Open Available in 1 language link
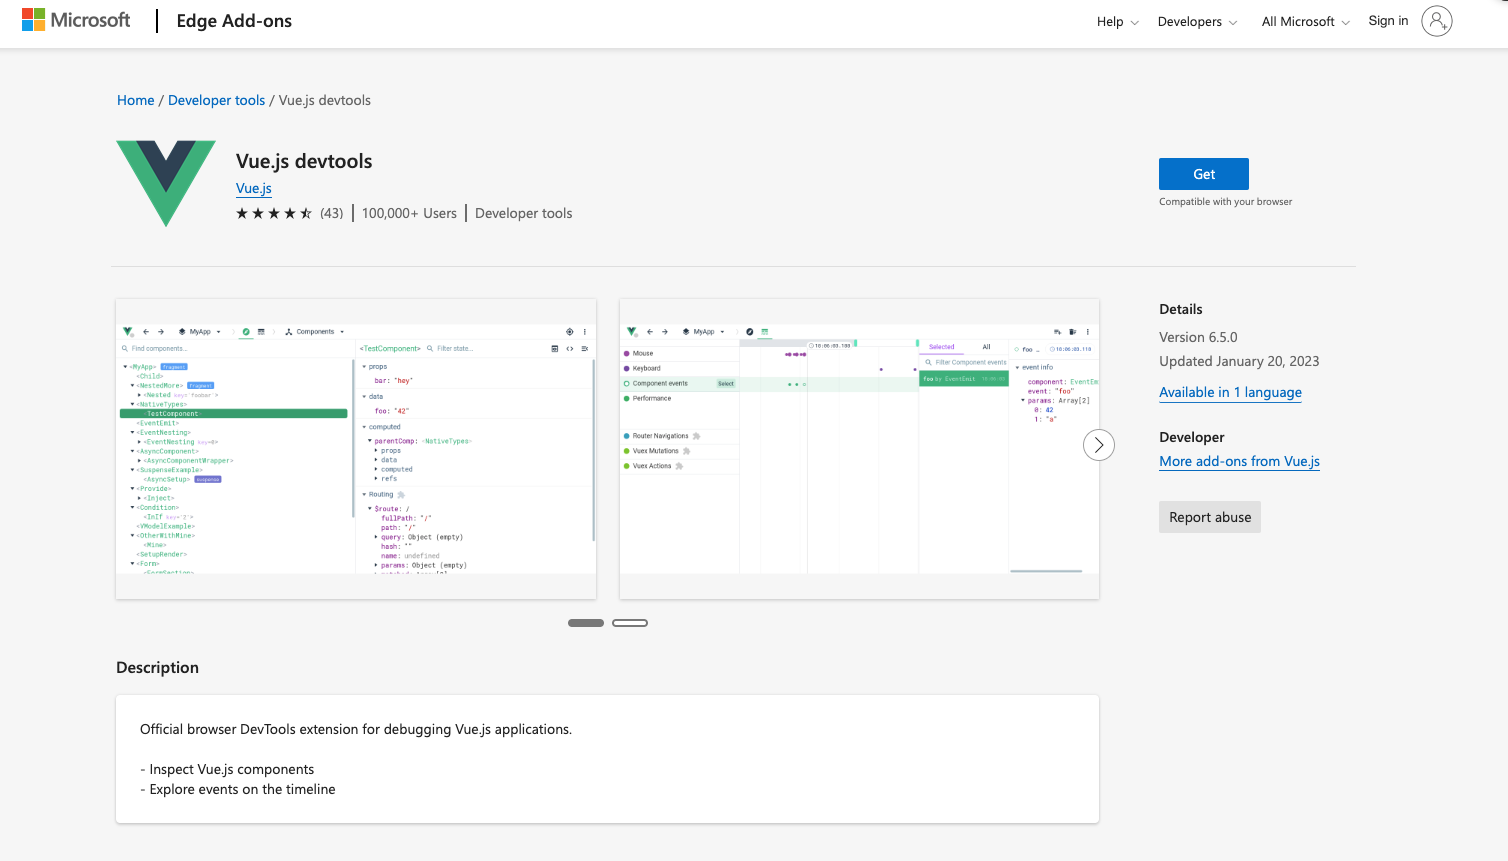1508x861 pixels. [1230, 392]
